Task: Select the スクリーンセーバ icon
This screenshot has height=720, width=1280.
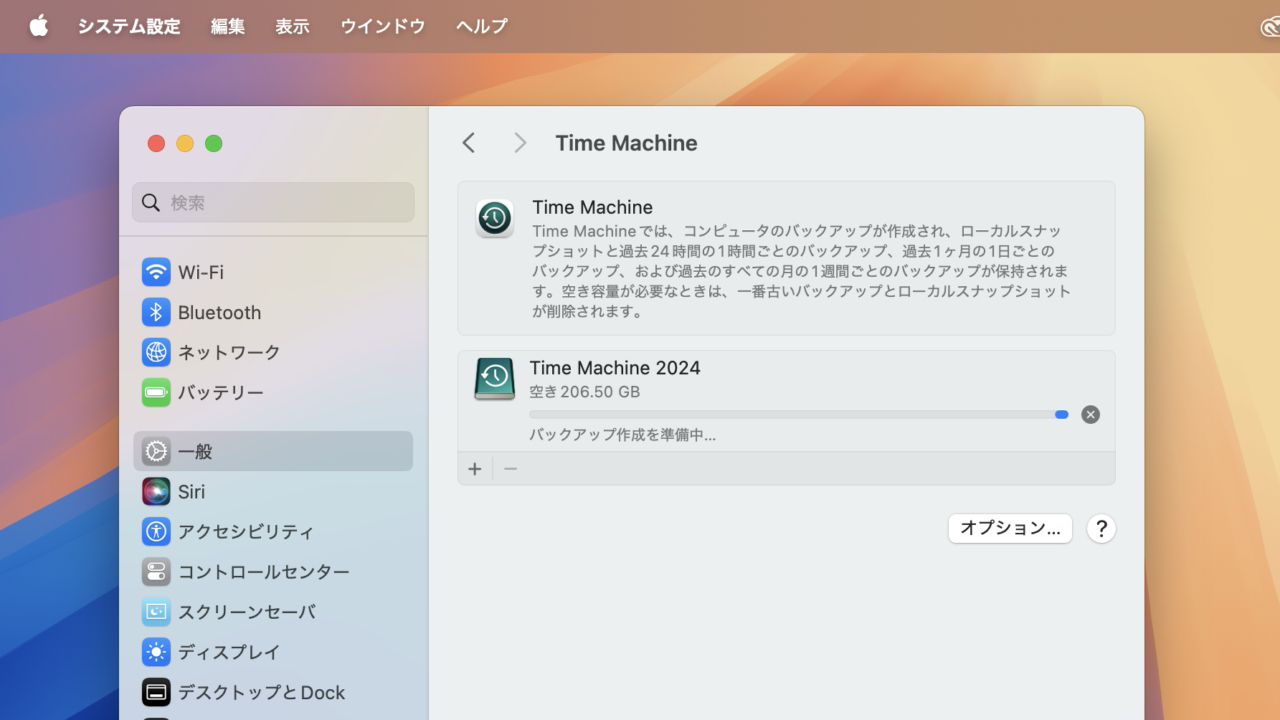Action: click(x=156, y=612)
